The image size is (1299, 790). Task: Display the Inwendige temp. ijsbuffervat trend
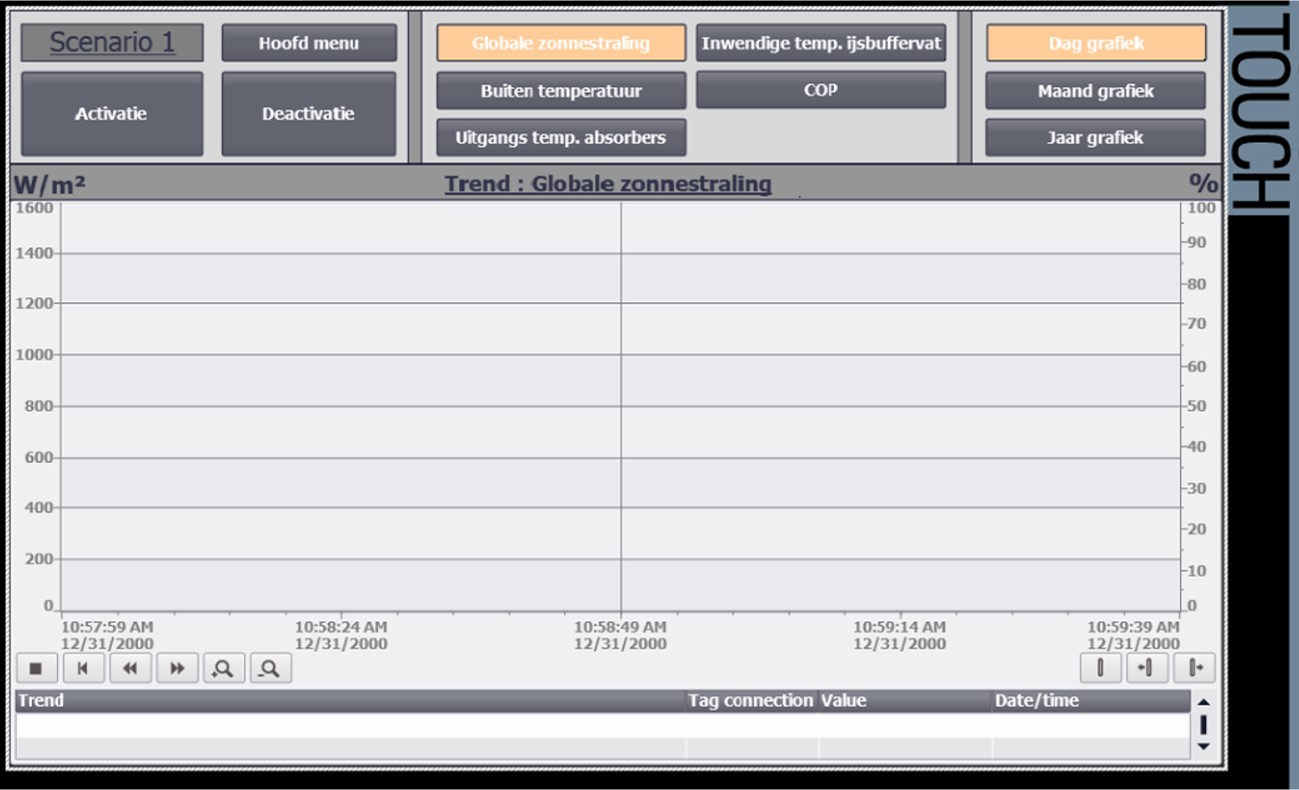click(x=822, y=43)
